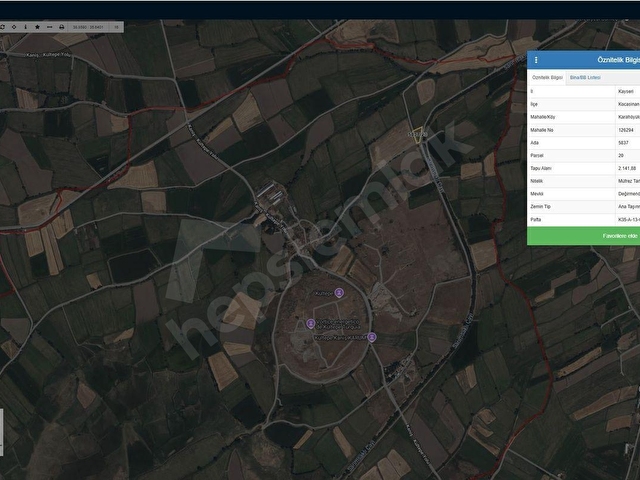
Task: Click the Zemin Tip row label
Action: [540, 207]
